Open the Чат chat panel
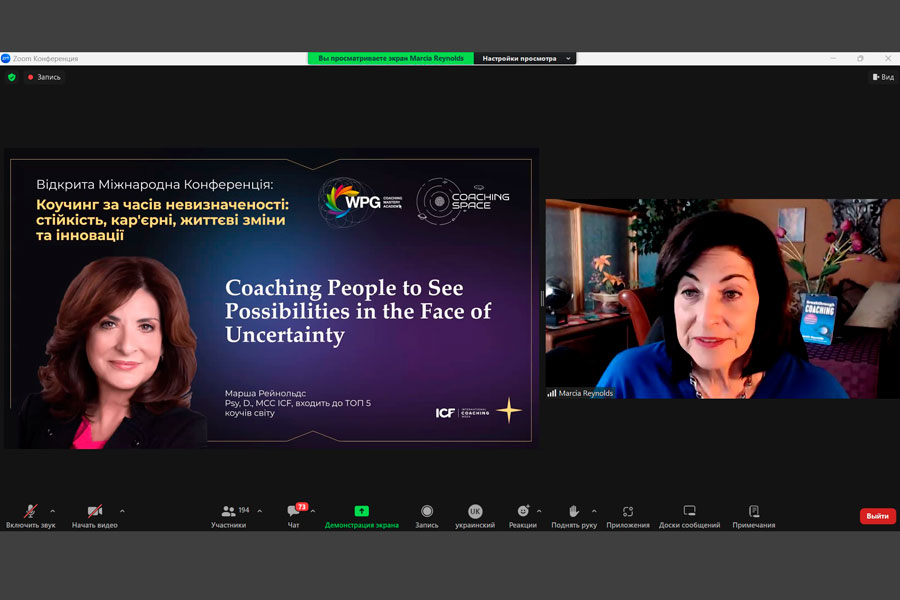900x600 pixels. click(294, 511)
